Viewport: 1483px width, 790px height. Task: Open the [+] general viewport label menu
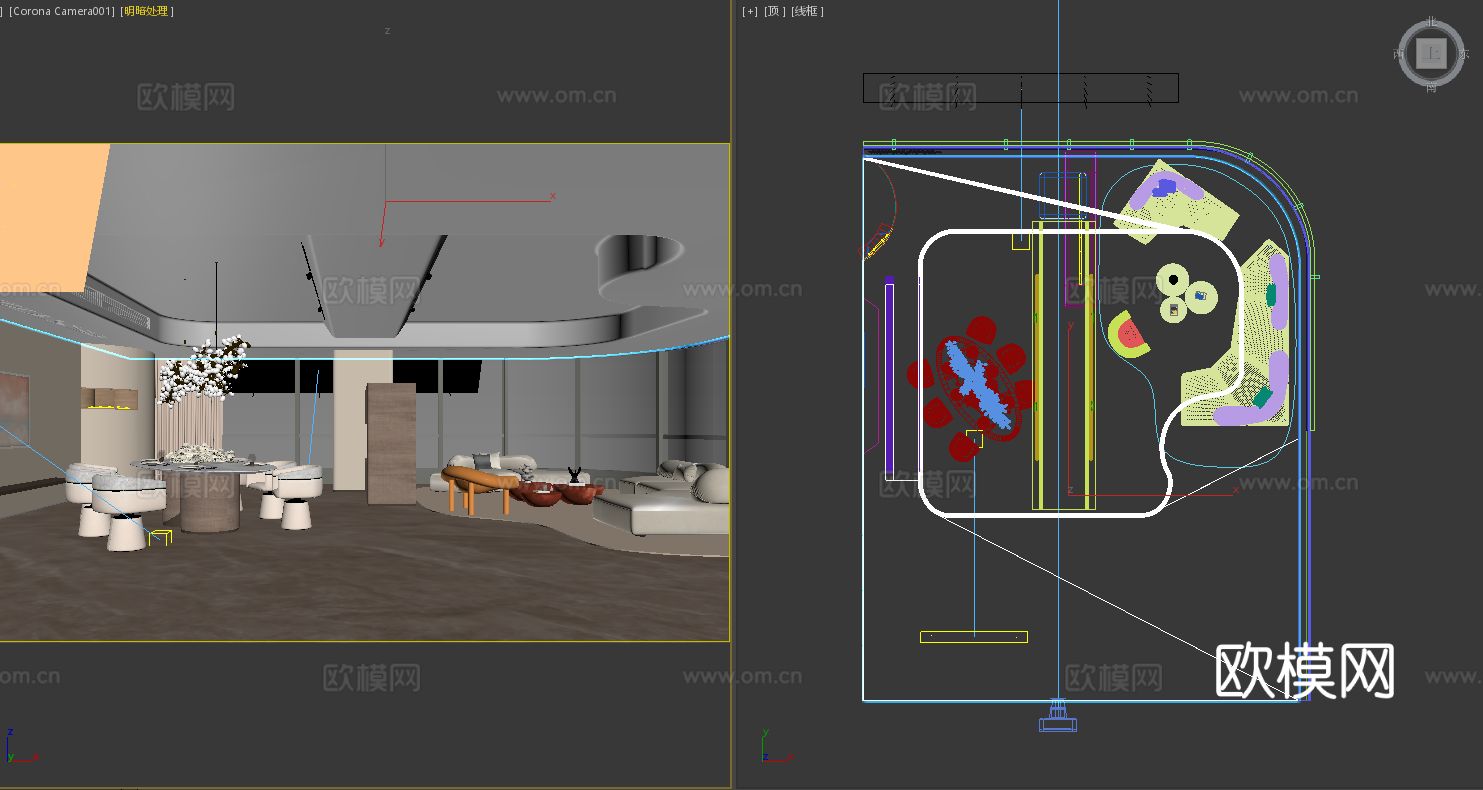click(748, 11)
